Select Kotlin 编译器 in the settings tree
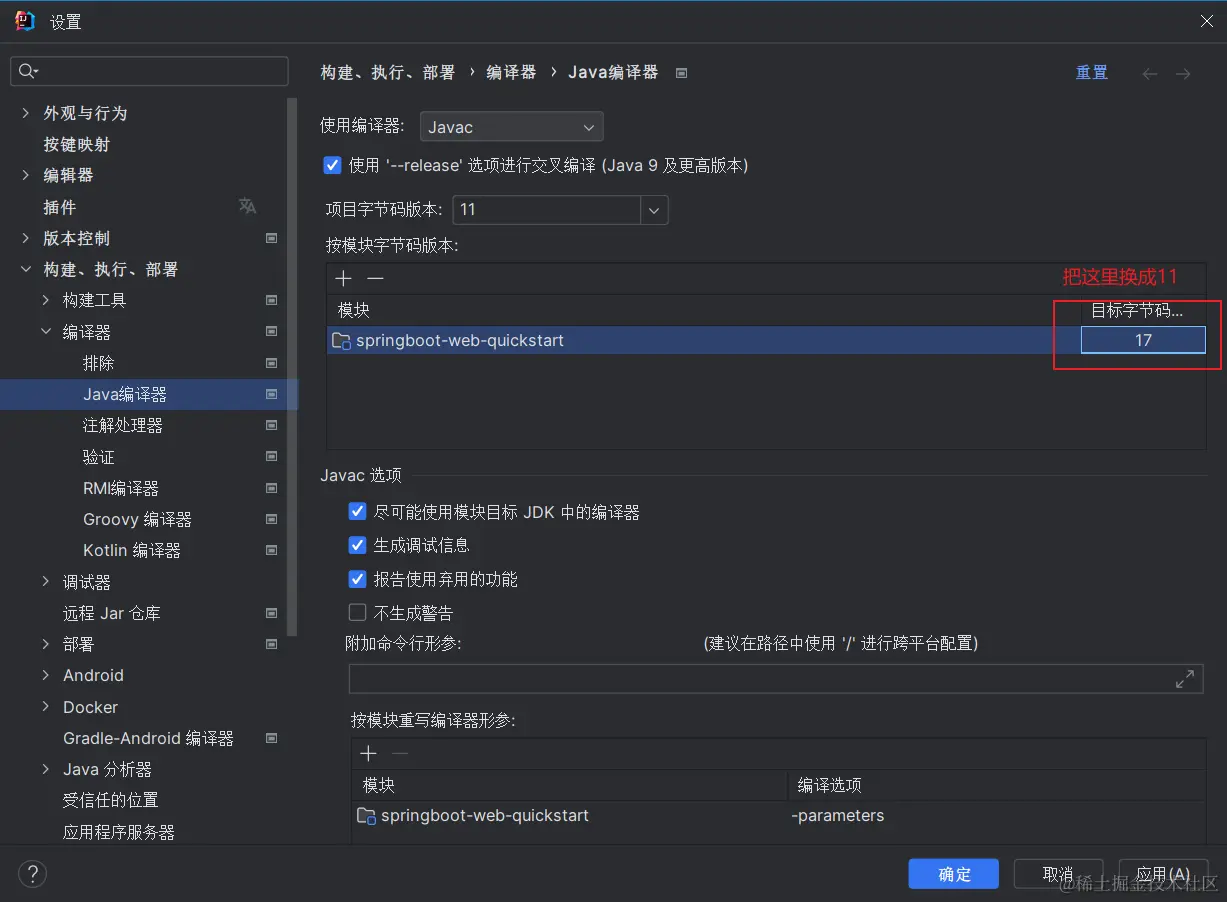The image size is (1227, 902). (x=132, y=550)
